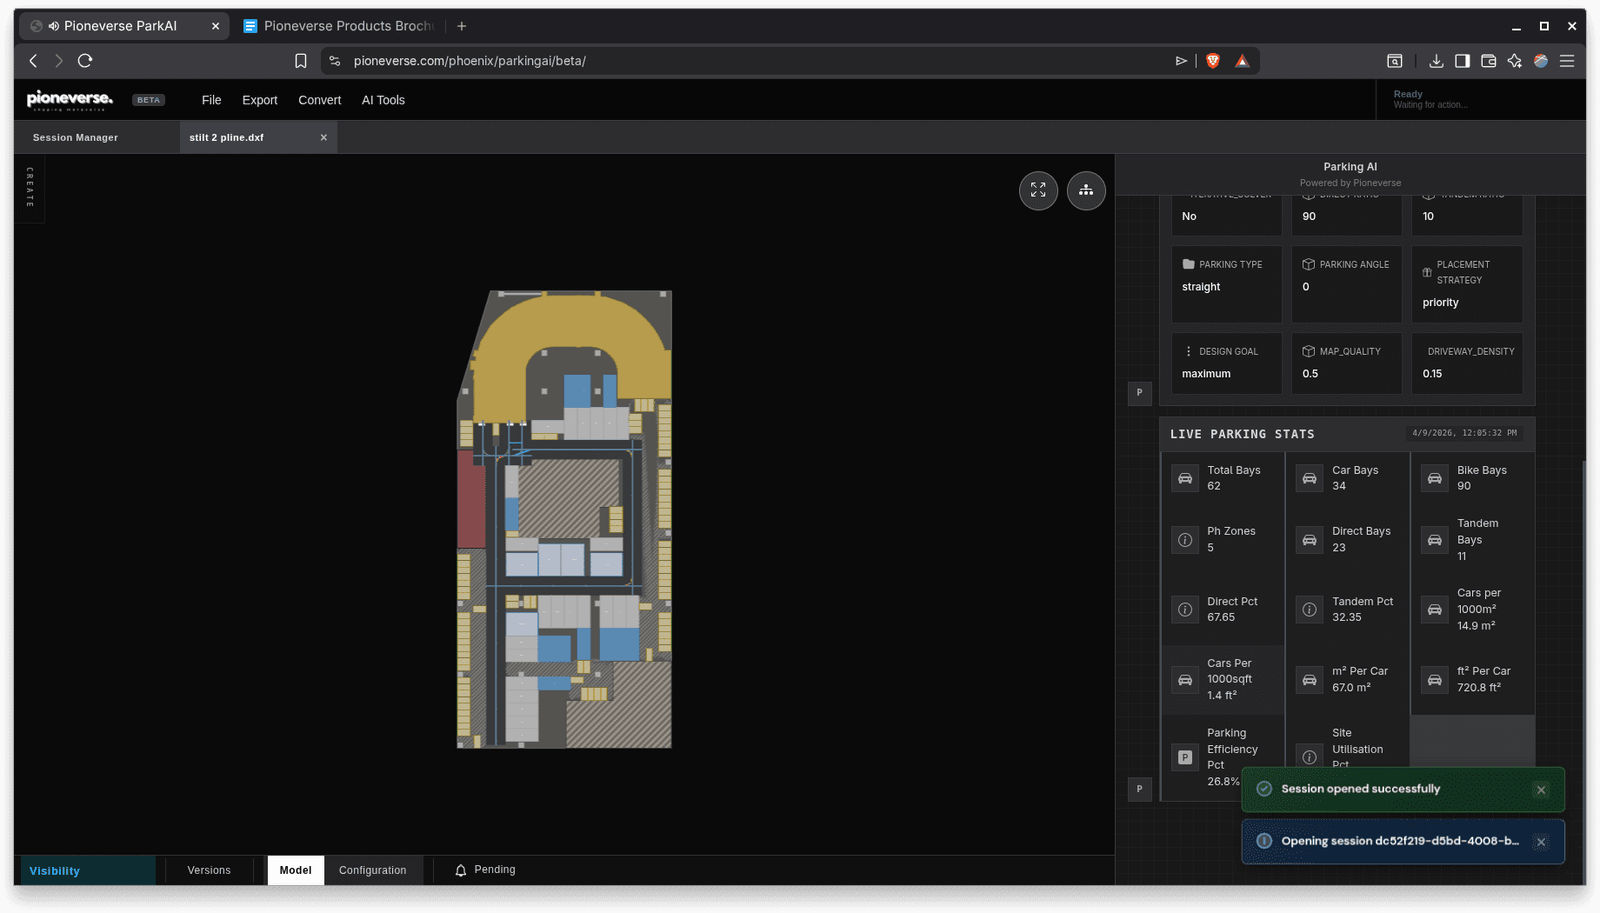Image resolution: width=1600 pixels, height=913 pixels.
Task: Open the Versions tab
Action: 209,870
